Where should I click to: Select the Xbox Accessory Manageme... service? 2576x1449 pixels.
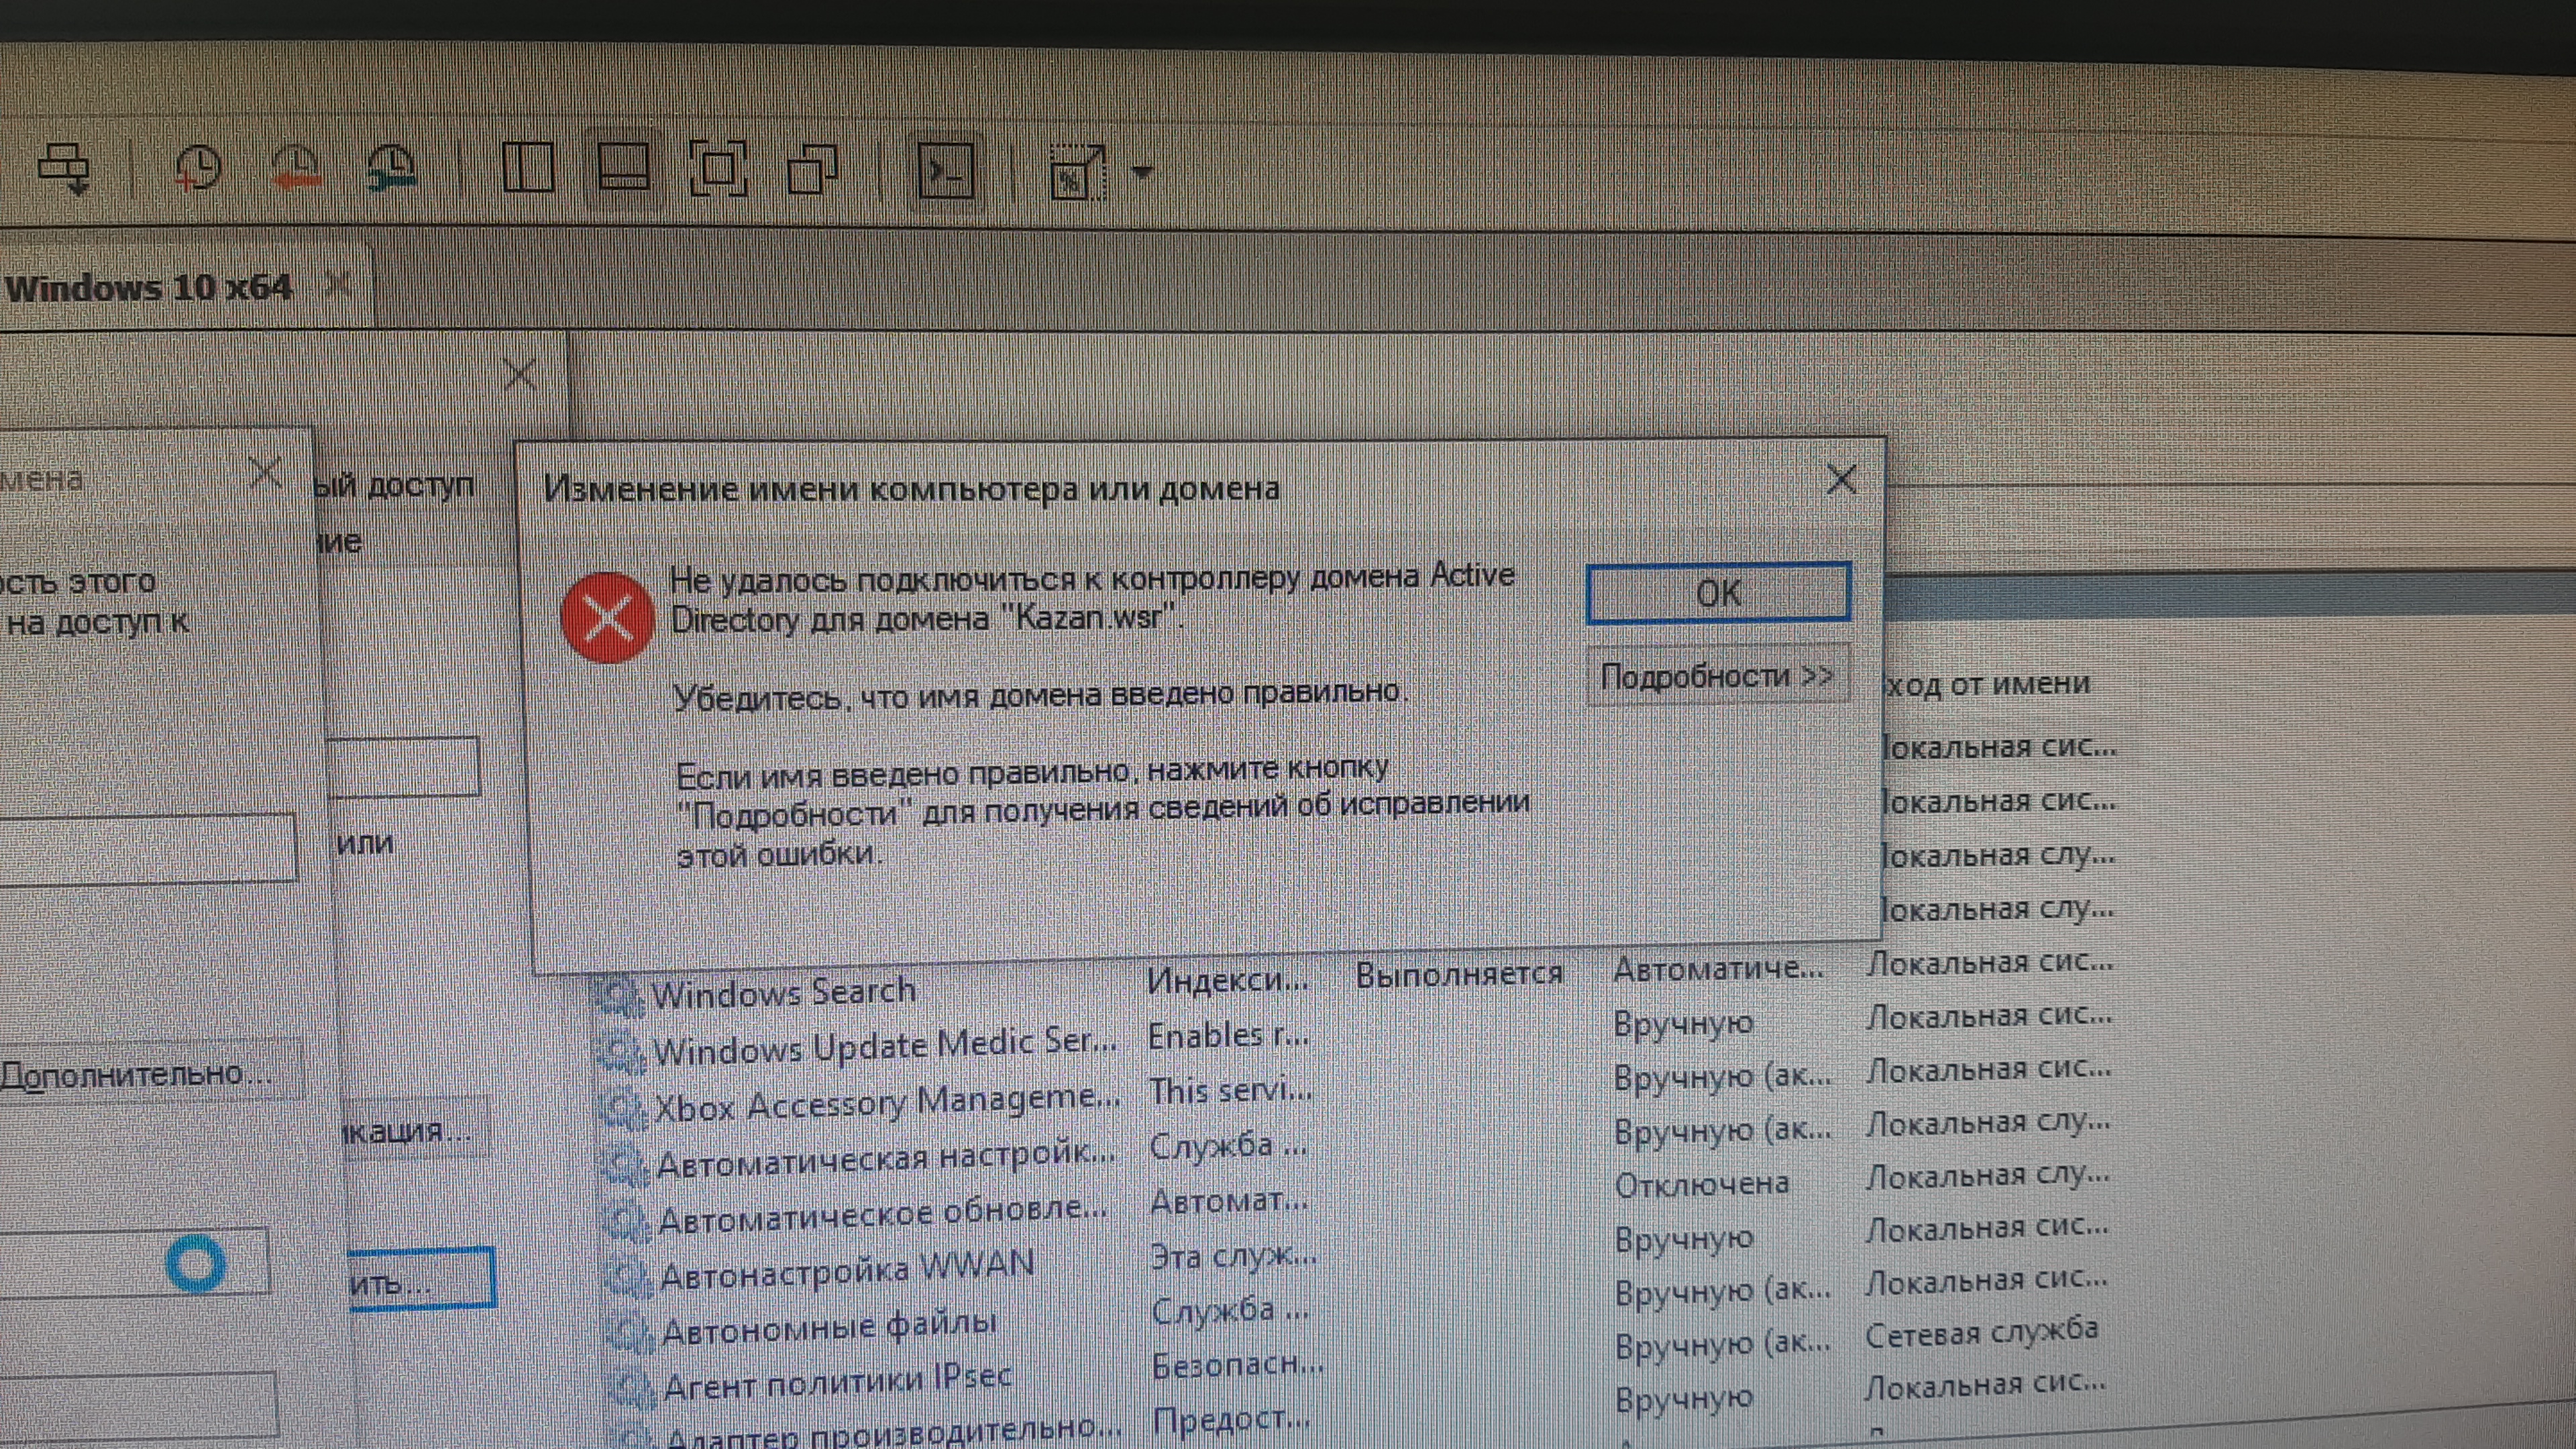tap(887, 1102)
